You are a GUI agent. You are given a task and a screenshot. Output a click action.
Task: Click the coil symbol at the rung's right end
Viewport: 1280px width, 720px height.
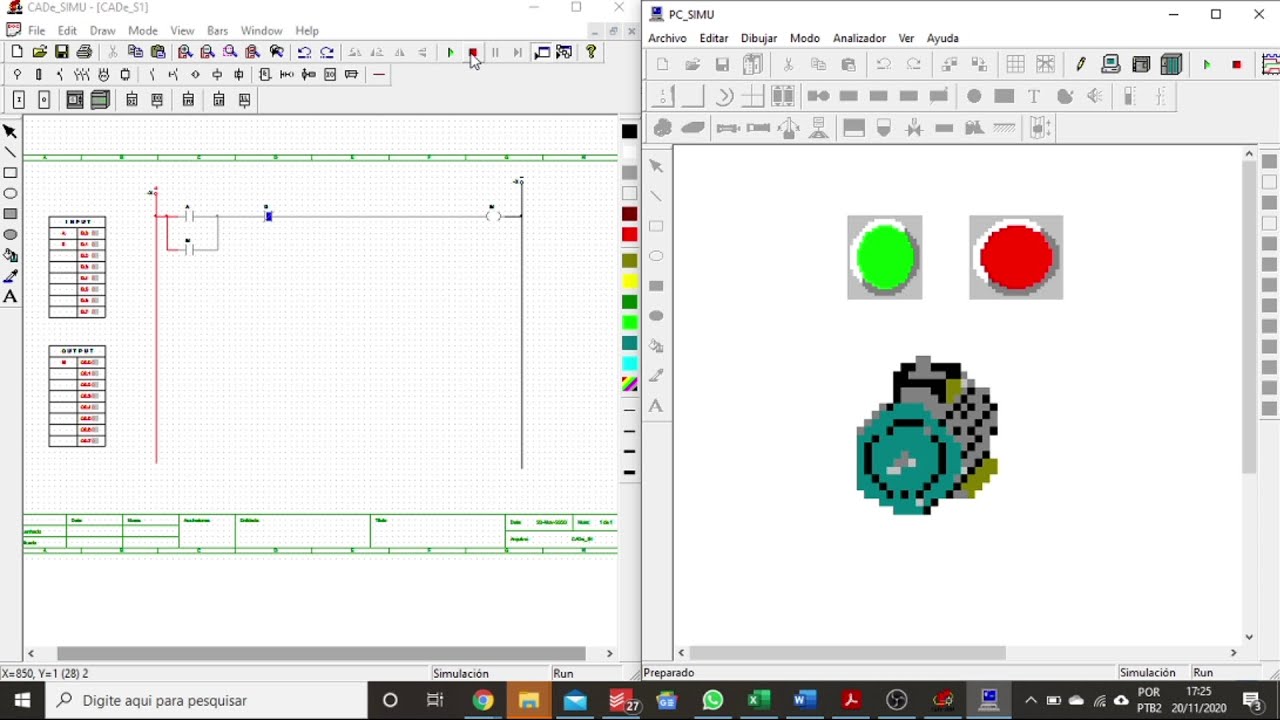[x=493, y=215]
